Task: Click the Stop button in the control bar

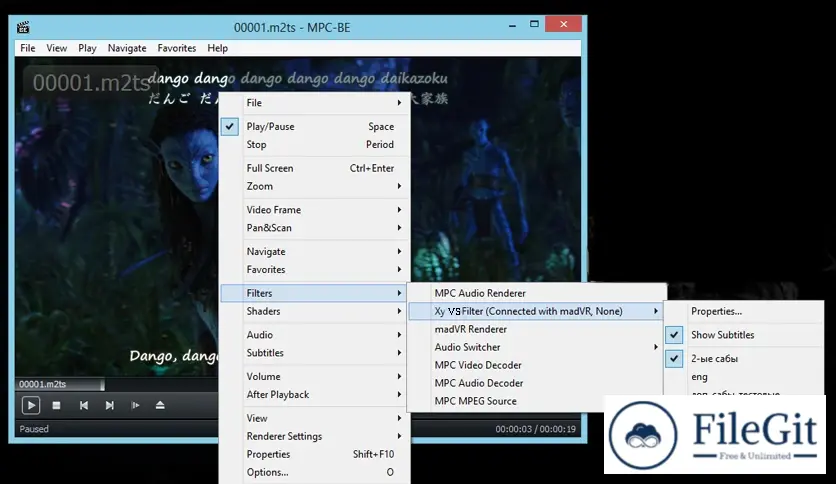Action: tap(56, 406)
